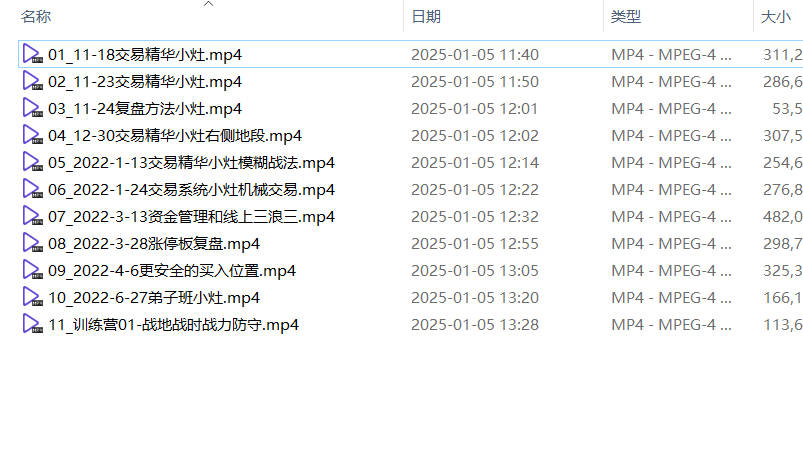This screenshot has height=451, width=803.
Task: Sort files by the 日期 column header
Action: (x=426, y=16)
